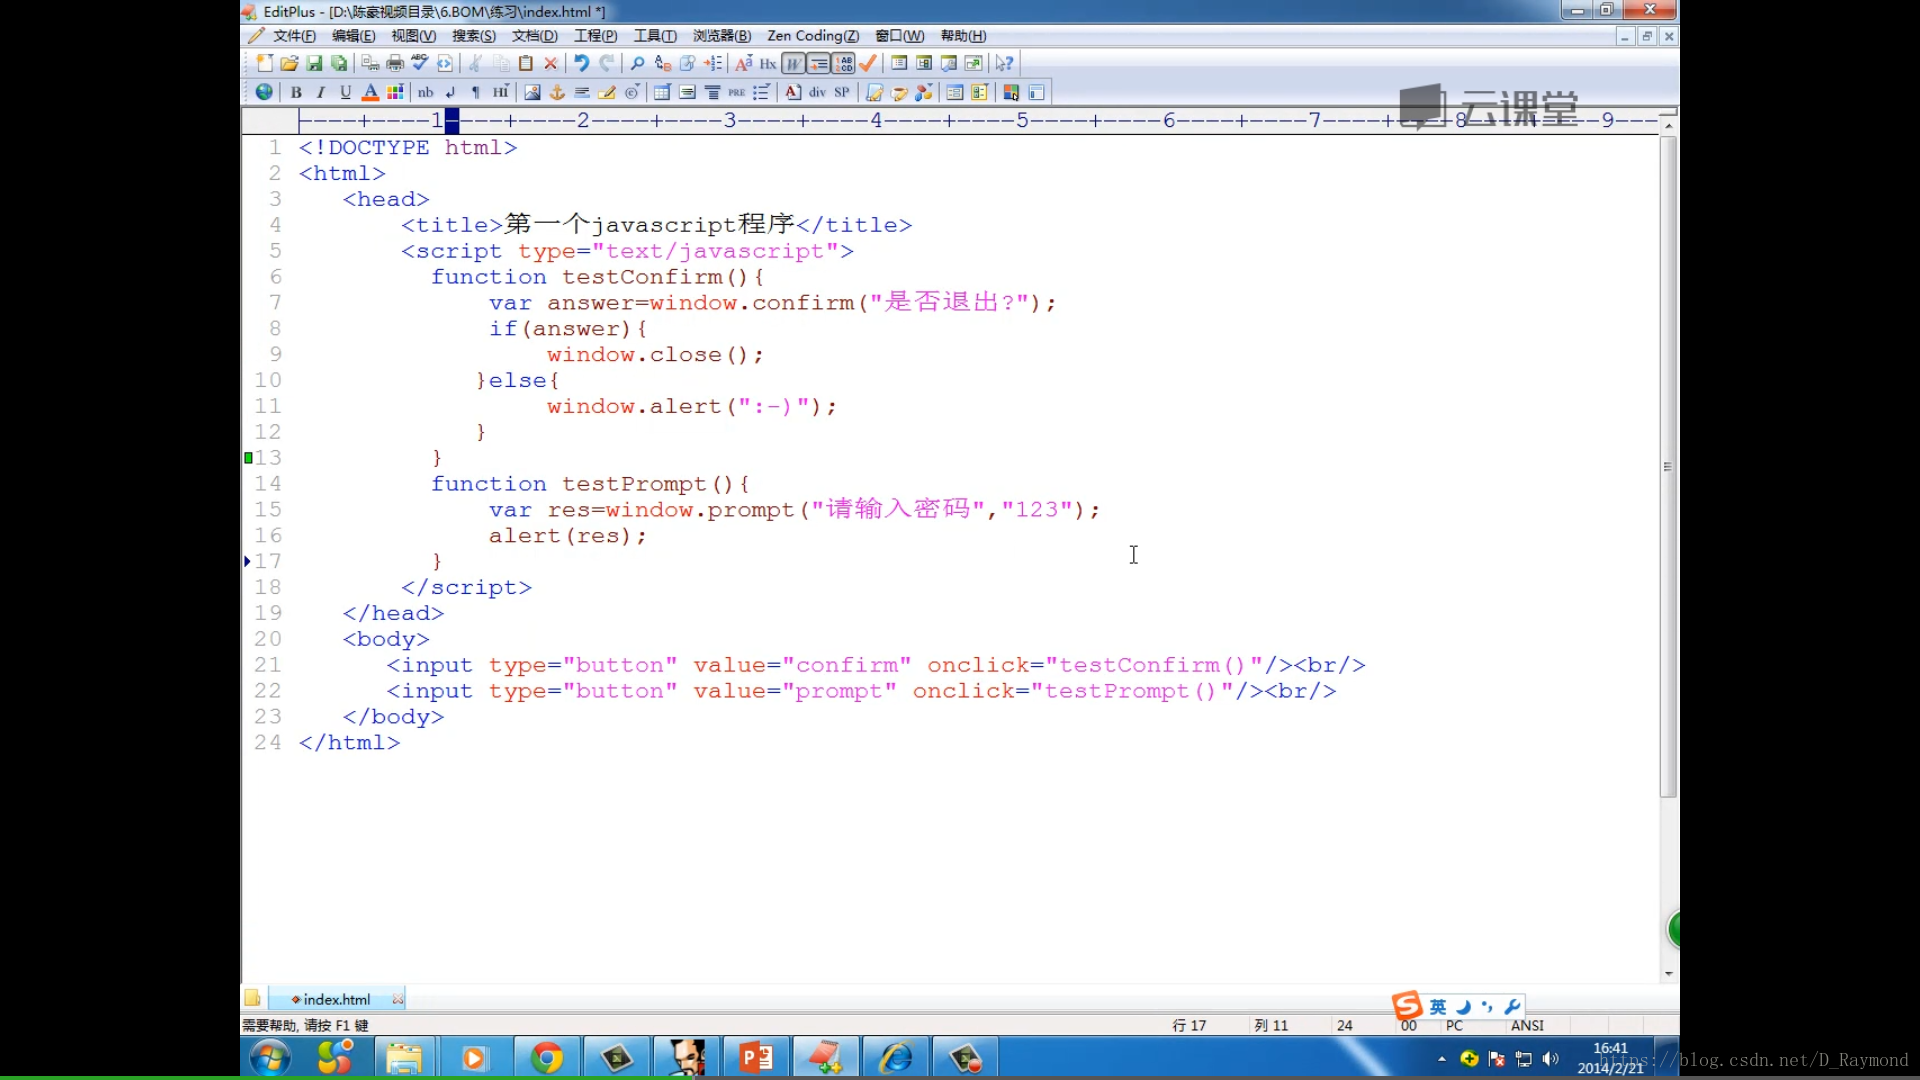Insert SP span tag icon
1920x1080 pixels.
(842, 92)
